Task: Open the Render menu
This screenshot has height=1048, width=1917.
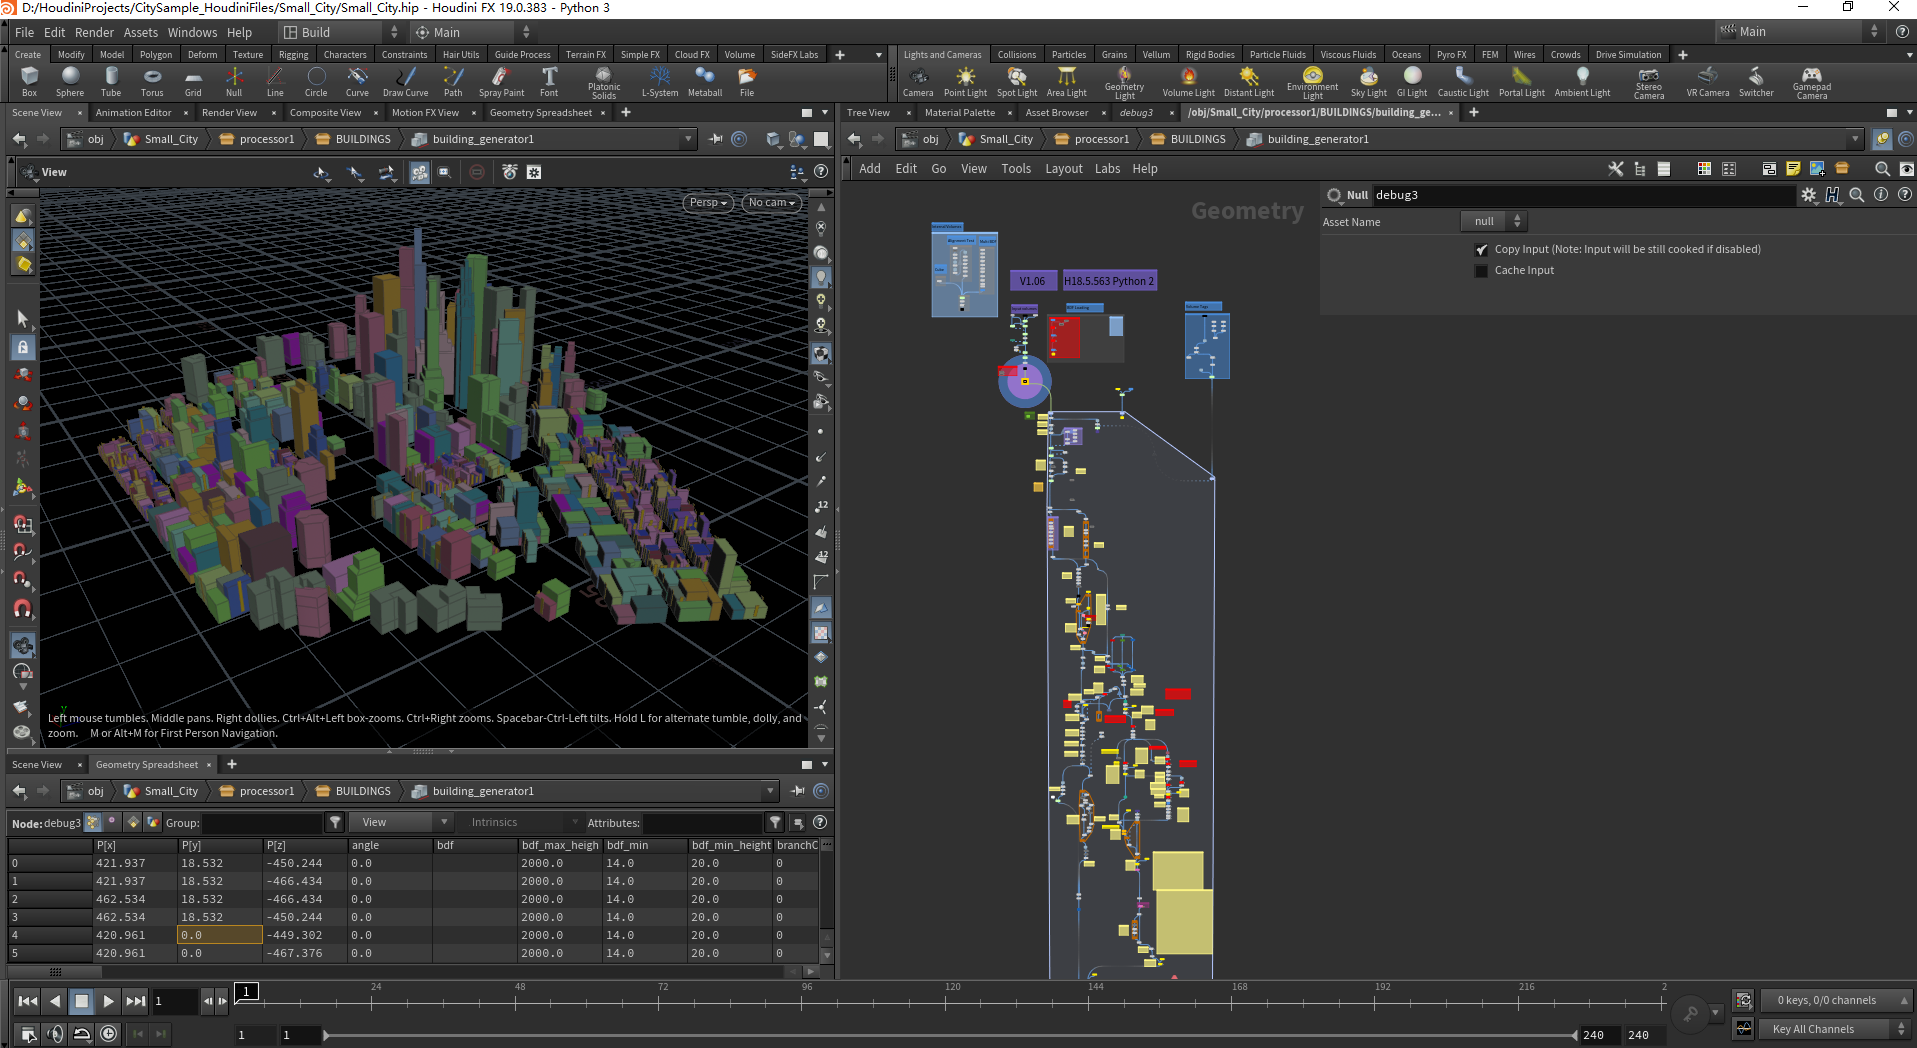Action: pyautogui.click(x=94, y=32)
